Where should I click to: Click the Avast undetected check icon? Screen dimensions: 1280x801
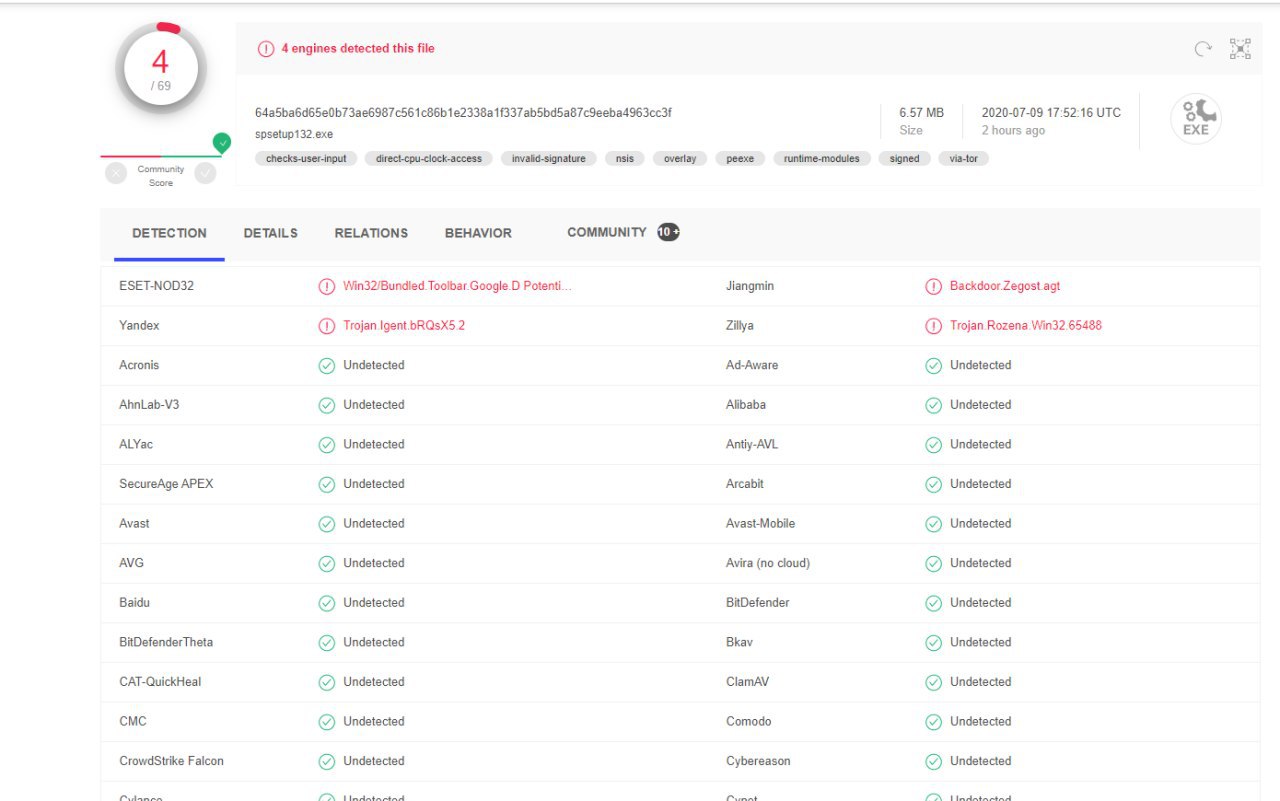(x=326, y=524)
